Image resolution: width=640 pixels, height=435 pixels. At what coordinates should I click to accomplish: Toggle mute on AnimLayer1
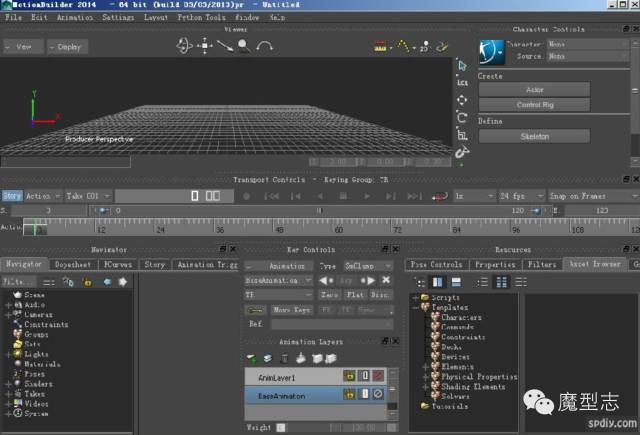coord(378,376)
